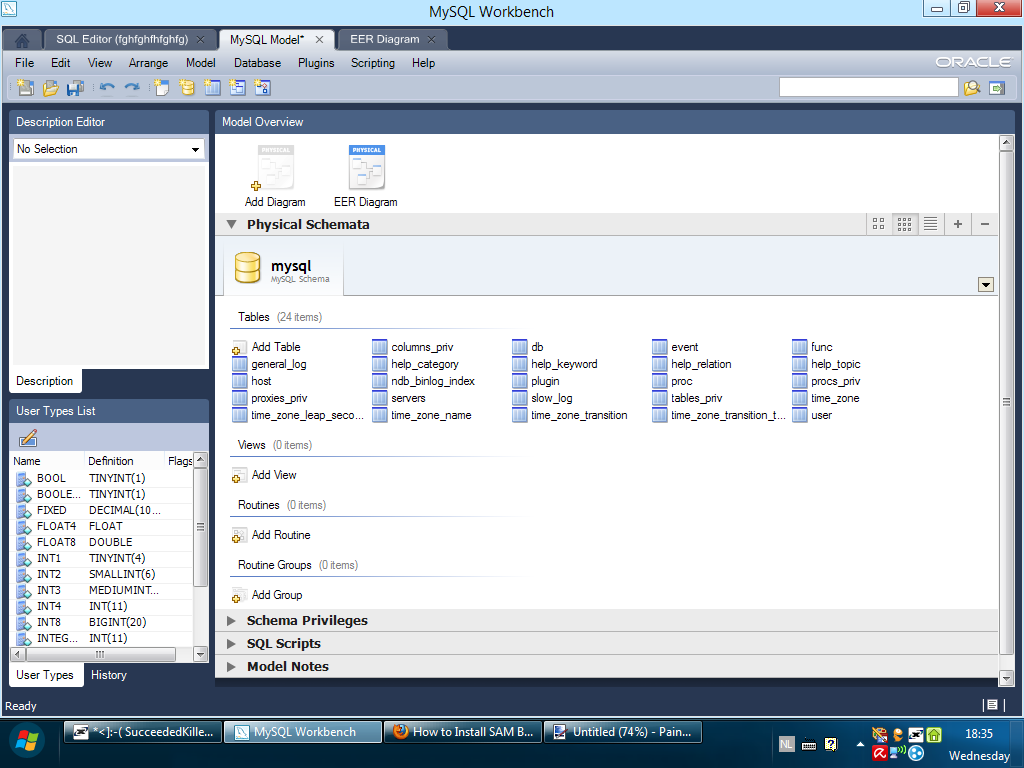Click the toolbar search input field
The height and width of the screenshot is (768, 1024).
pyautogui.click(x=869, y=88)
